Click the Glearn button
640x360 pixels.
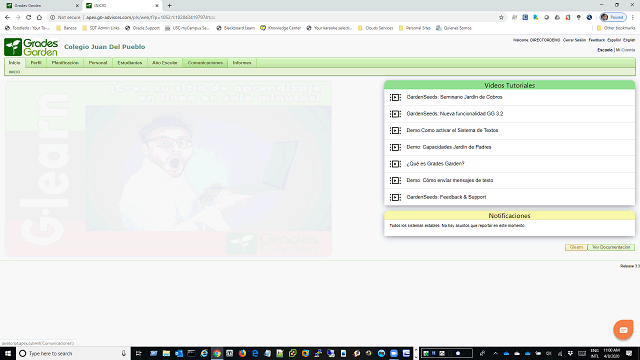576,247
